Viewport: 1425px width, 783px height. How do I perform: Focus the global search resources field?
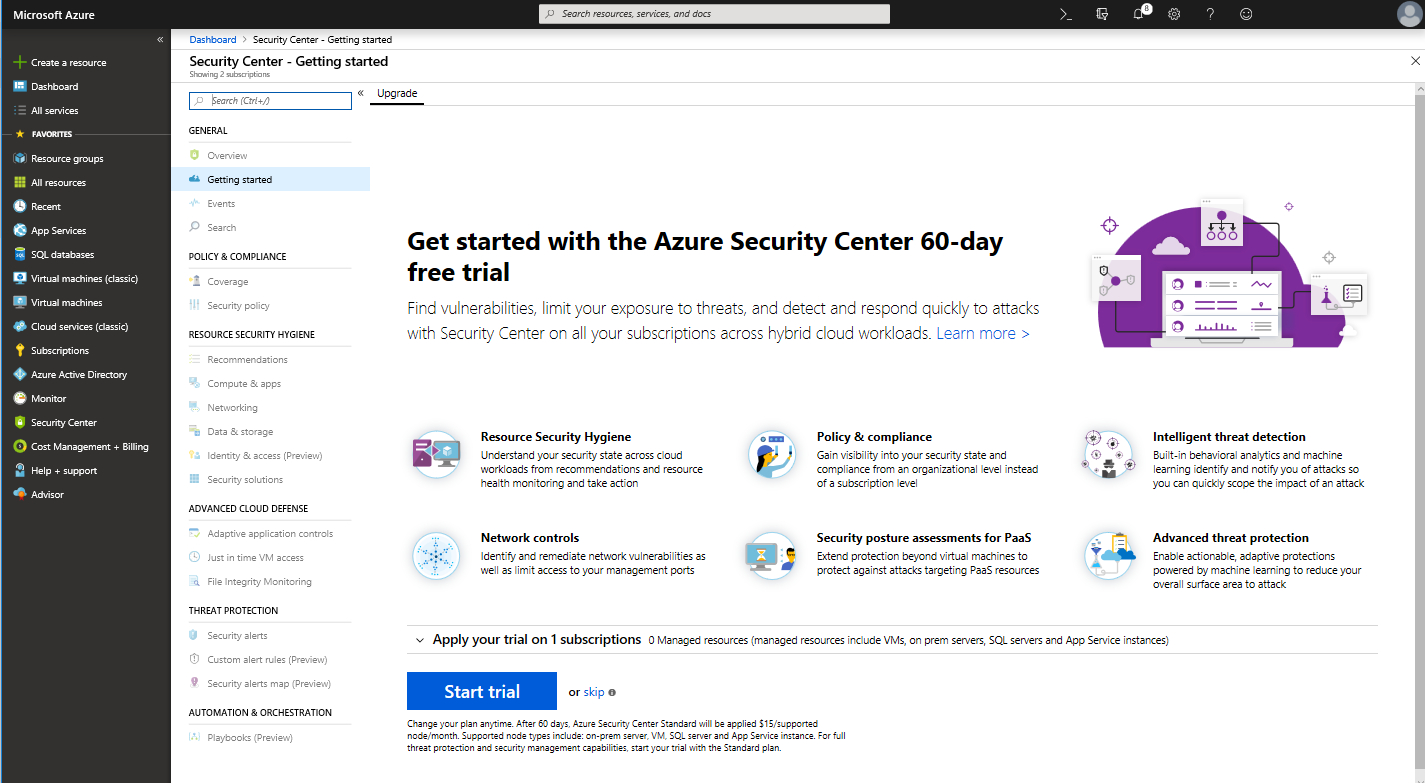pos(714,14)
